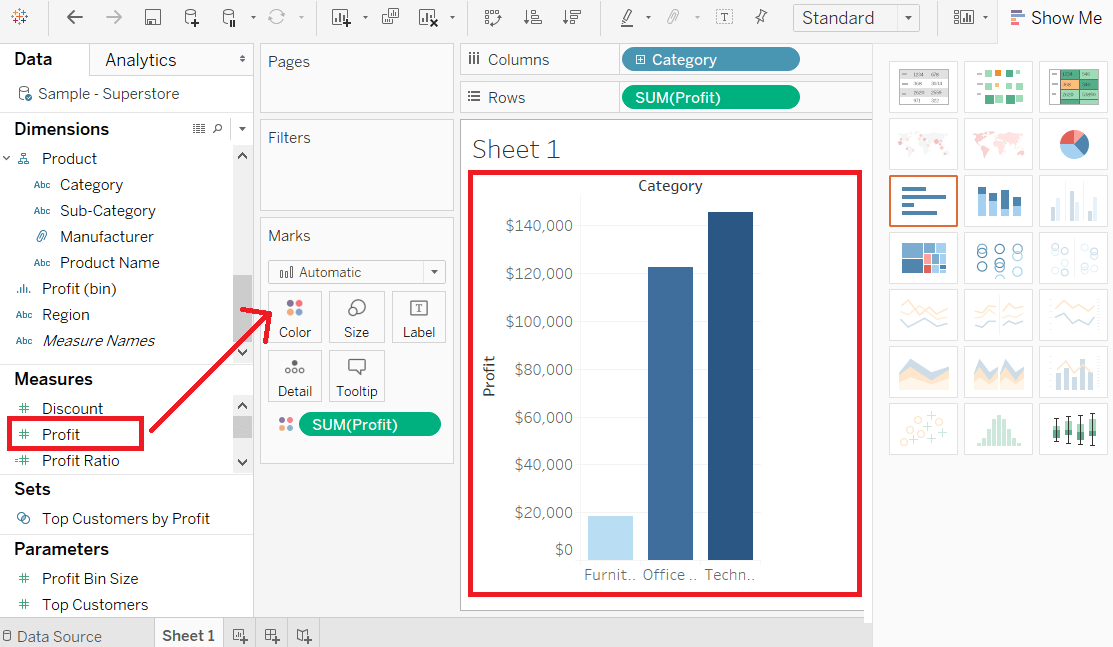Toggle show mark labels icon

[x=724, y=17]
